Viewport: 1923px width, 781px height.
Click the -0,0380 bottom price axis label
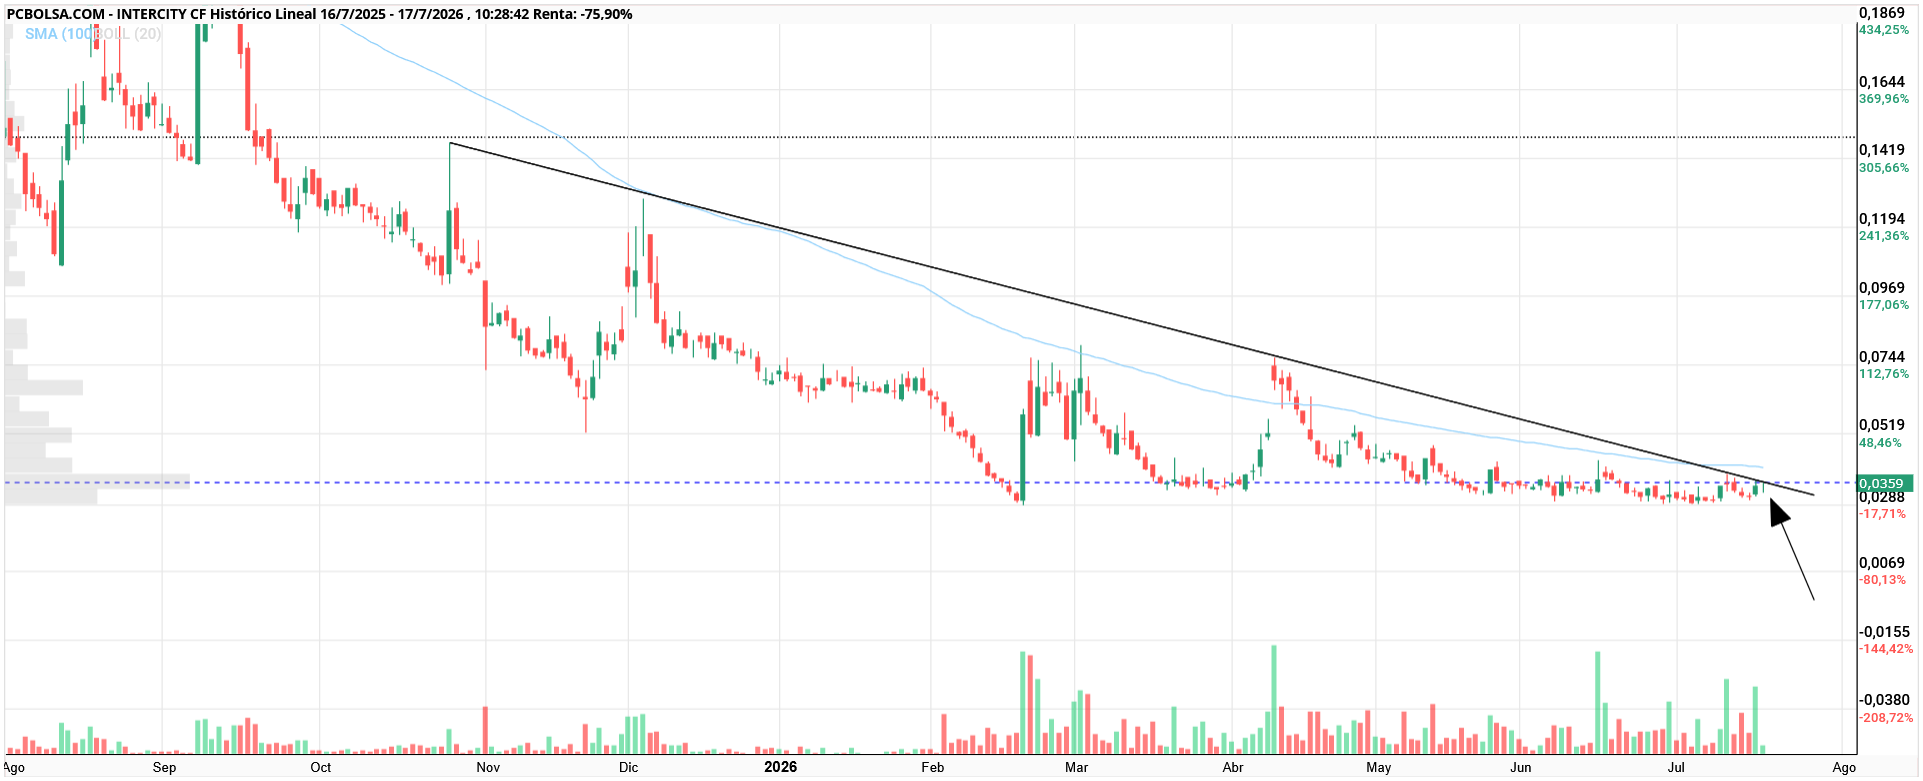[x=1884, y=700]
